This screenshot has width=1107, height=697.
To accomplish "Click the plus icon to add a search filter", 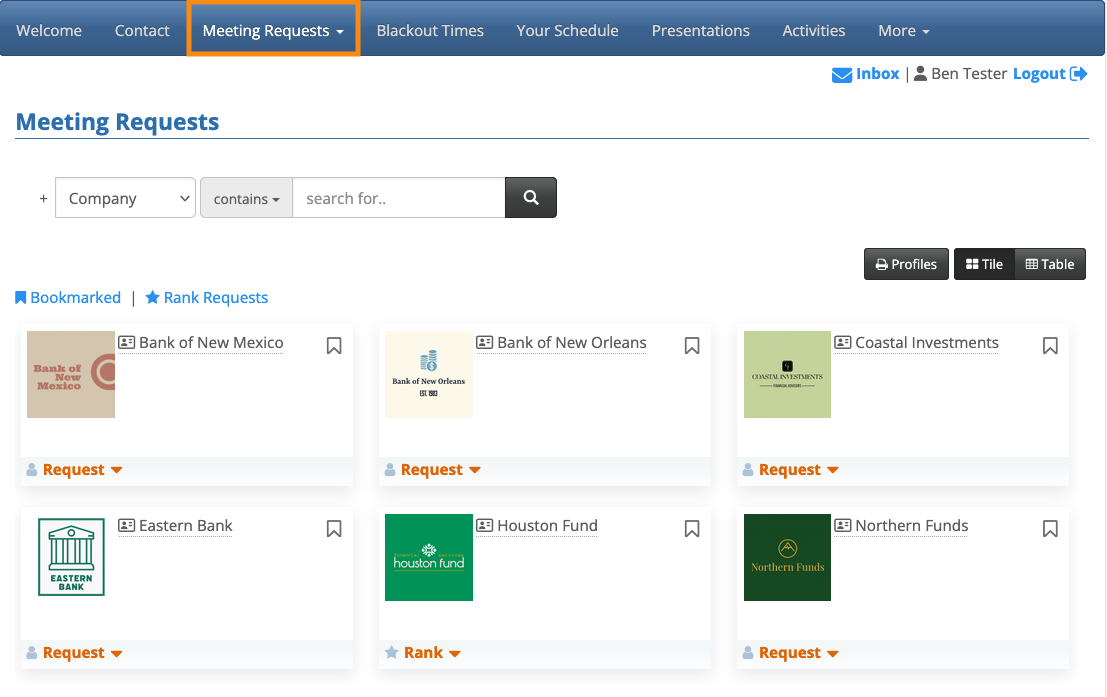I will [43, 199].
